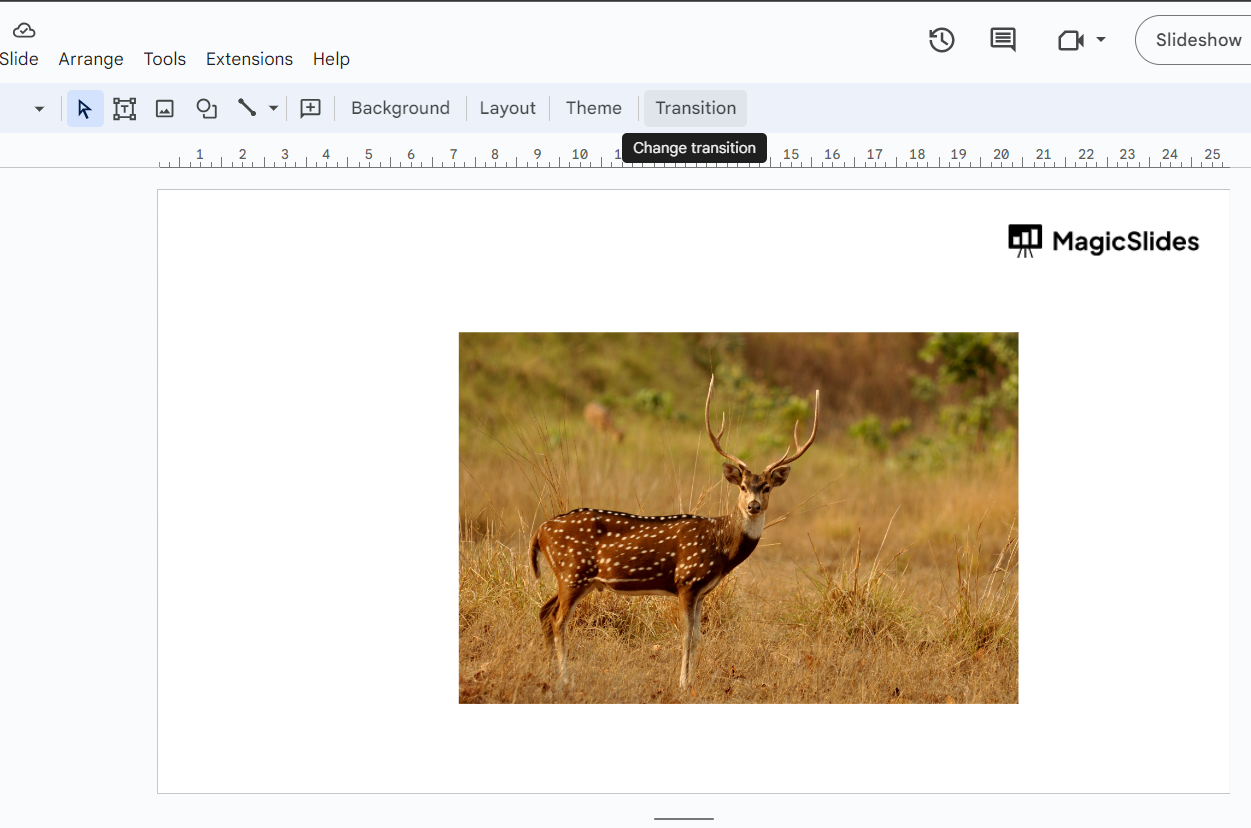Select the deer image on slide
Viewport: 1251px width, 828px height.
[x=738, y=518]
